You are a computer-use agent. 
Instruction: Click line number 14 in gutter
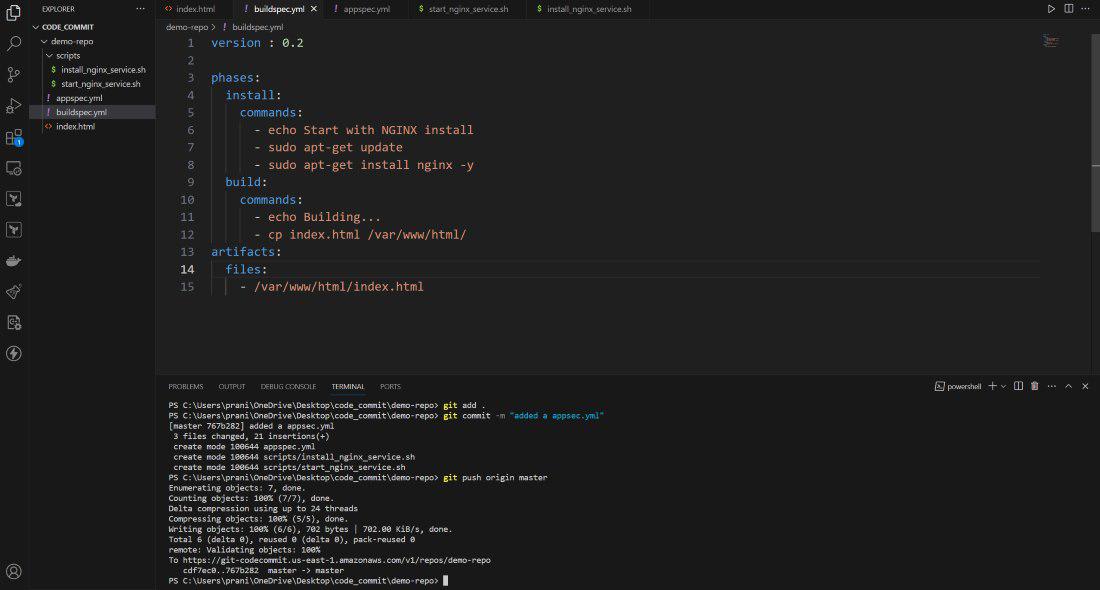187,269
